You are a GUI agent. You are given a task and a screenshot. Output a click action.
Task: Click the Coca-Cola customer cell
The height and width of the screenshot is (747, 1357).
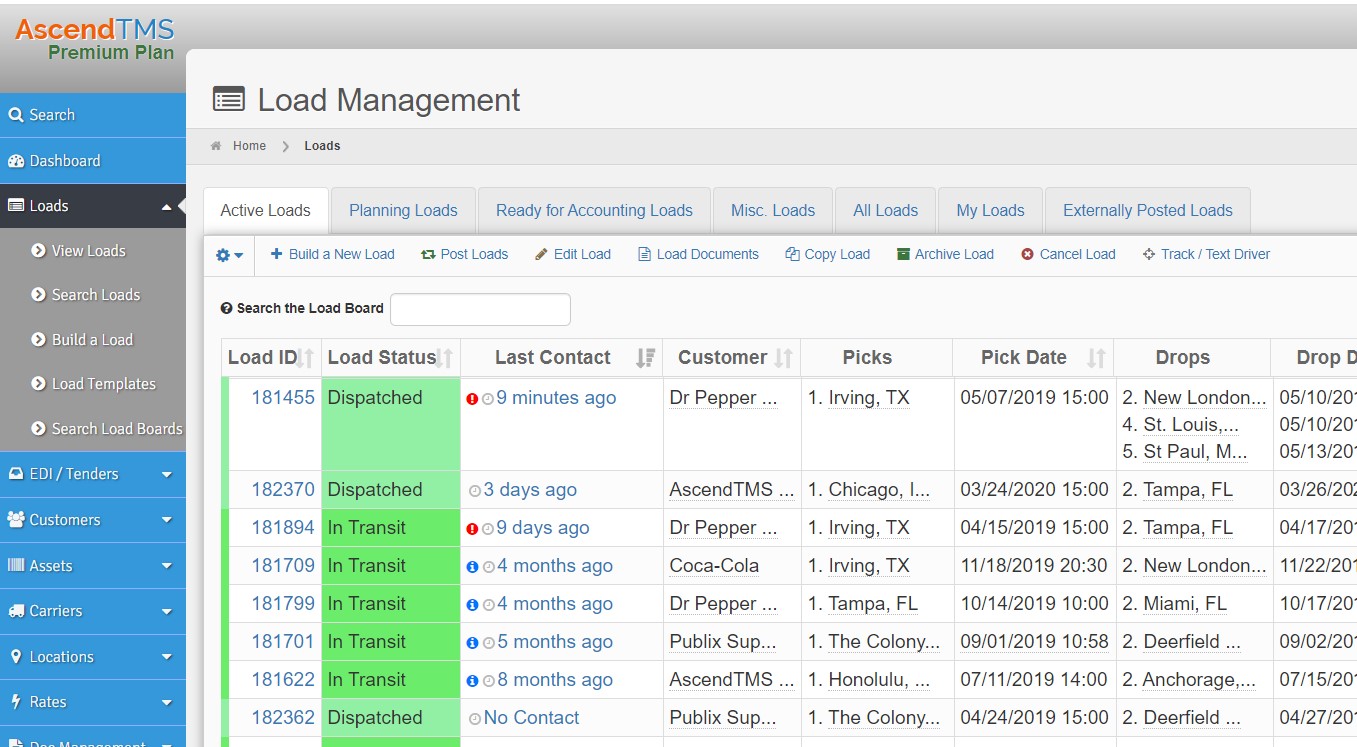(714, 566)
